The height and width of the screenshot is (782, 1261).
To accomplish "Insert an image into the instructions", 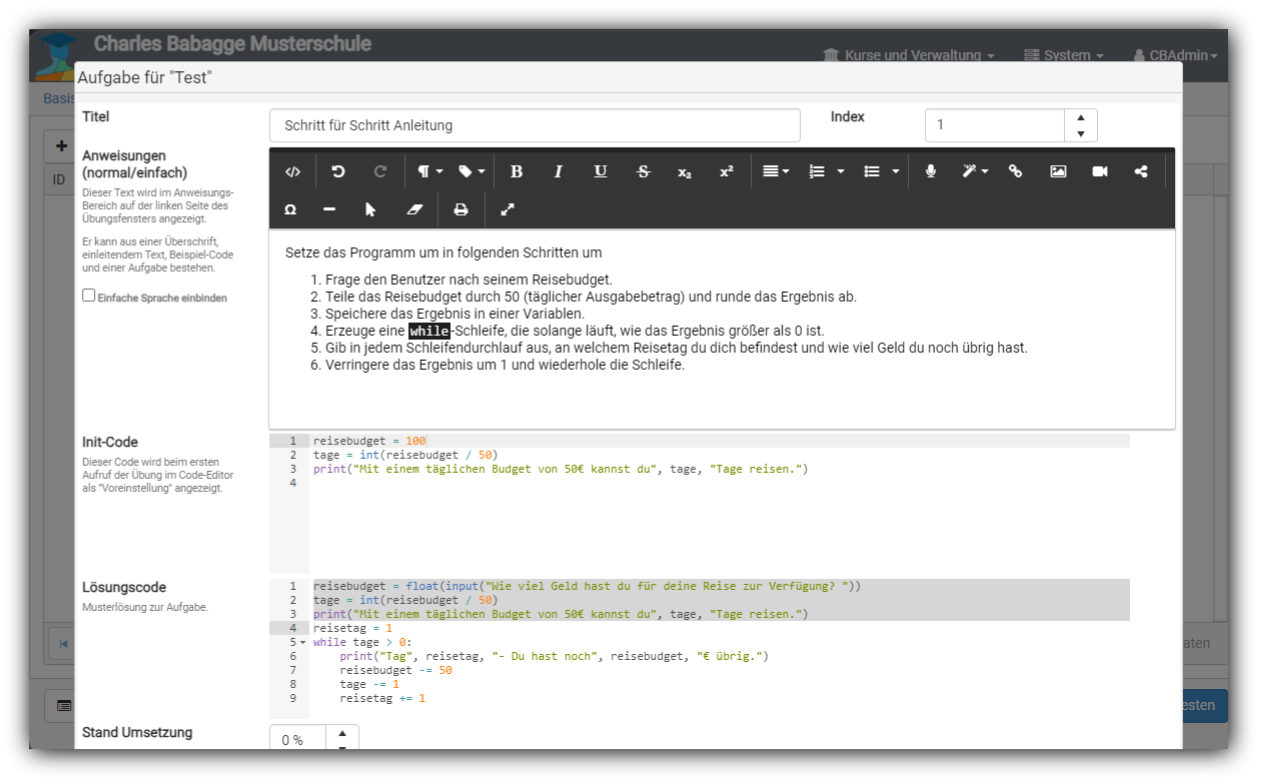I will click(1058, 172).
